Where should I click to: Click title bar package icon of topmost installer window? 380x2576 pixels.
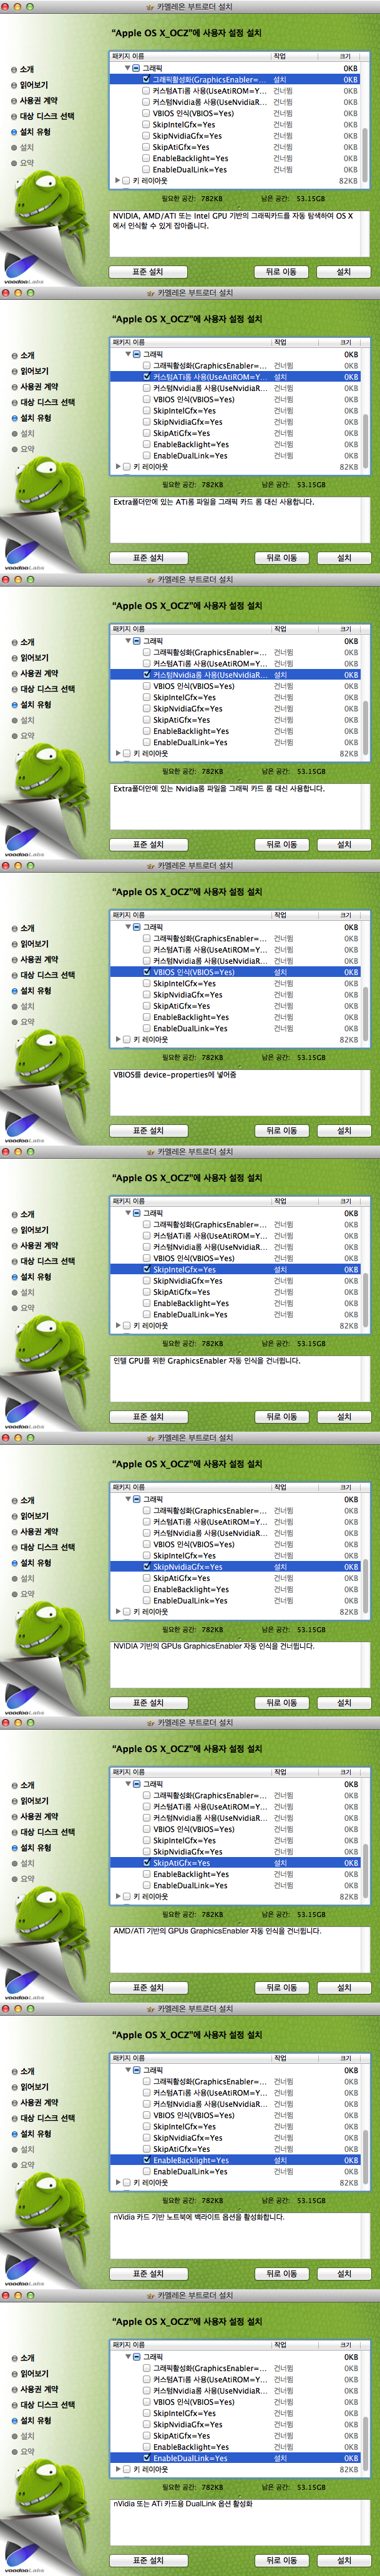(x=151, y=6)
